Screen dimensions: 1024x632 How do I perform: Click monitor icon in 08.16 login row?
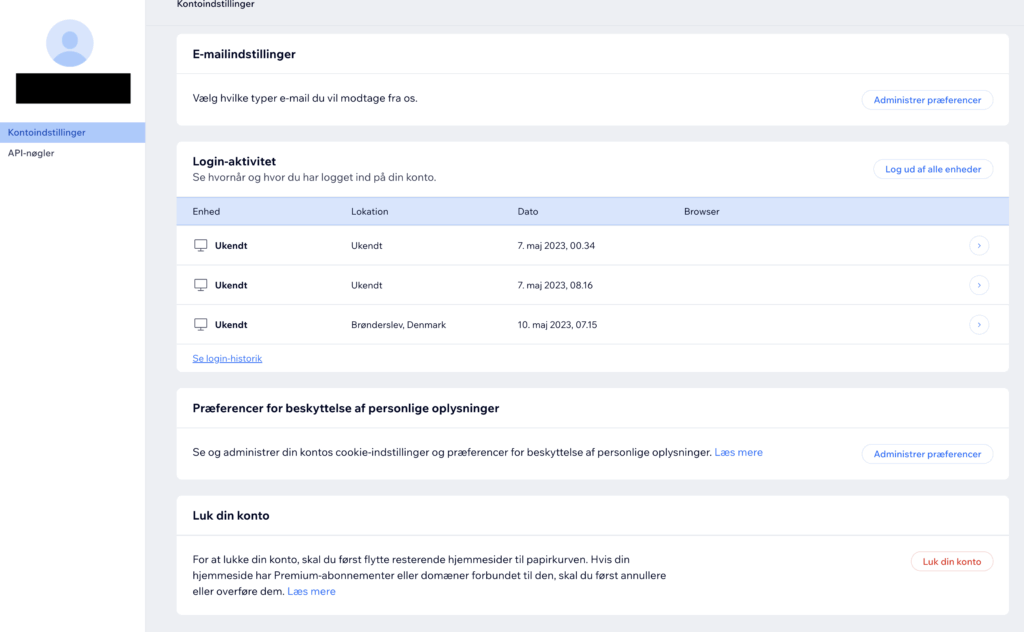point(200,285)
